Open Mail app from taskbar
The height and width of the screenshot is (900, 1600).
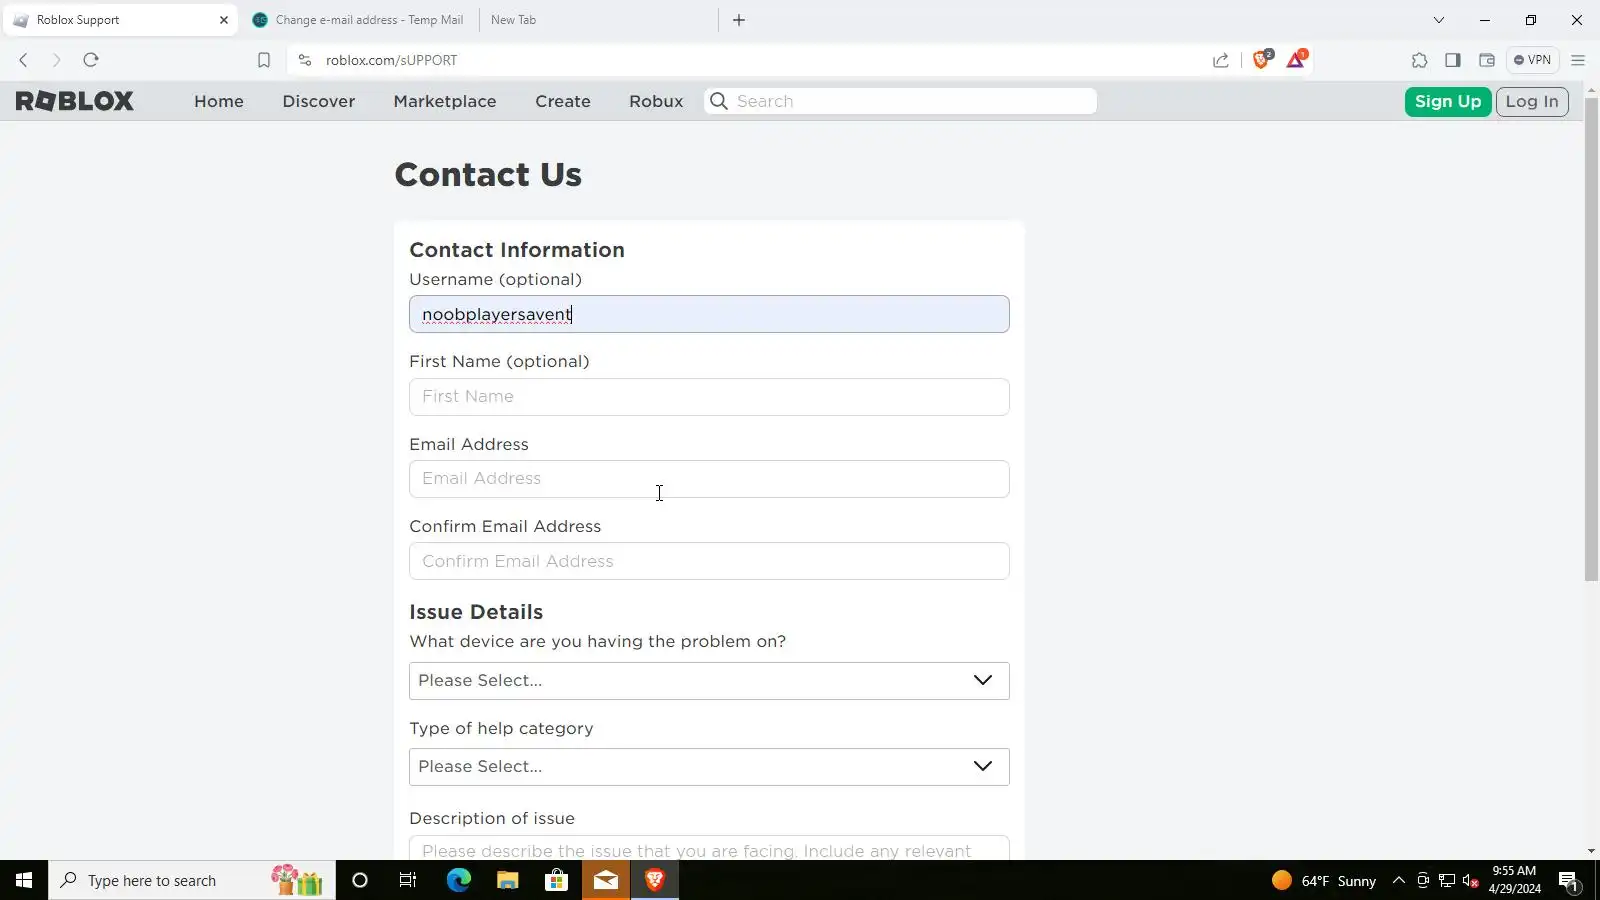point(606,880)
